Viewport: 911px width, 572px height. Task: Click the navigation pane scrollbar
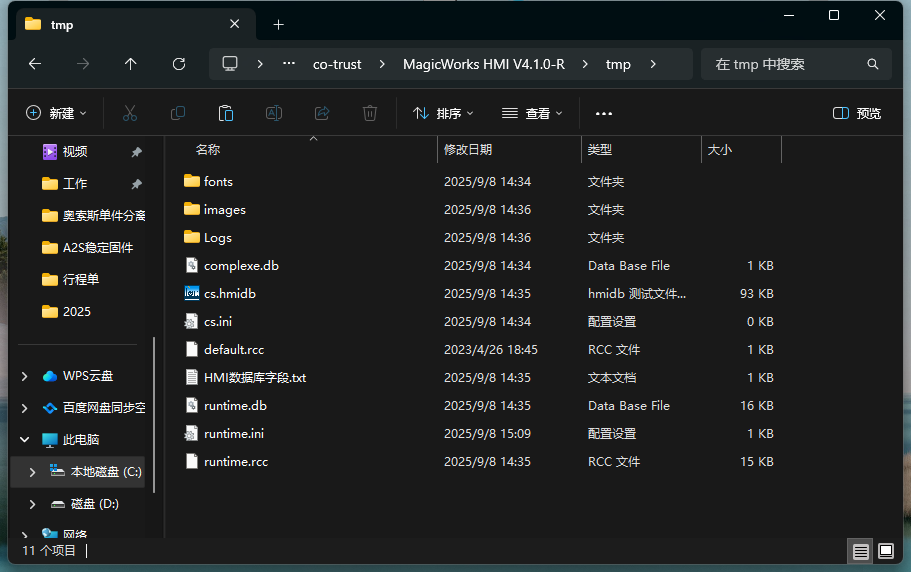[x=154, y=415]
